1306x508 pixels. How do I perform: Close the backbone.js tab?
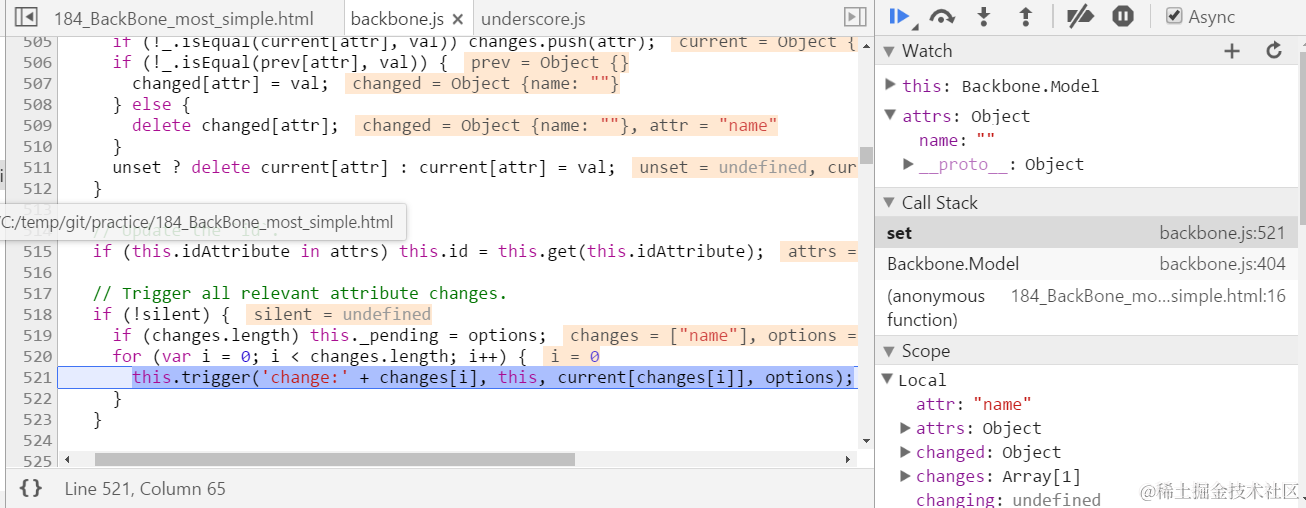(x=458, y=19)
